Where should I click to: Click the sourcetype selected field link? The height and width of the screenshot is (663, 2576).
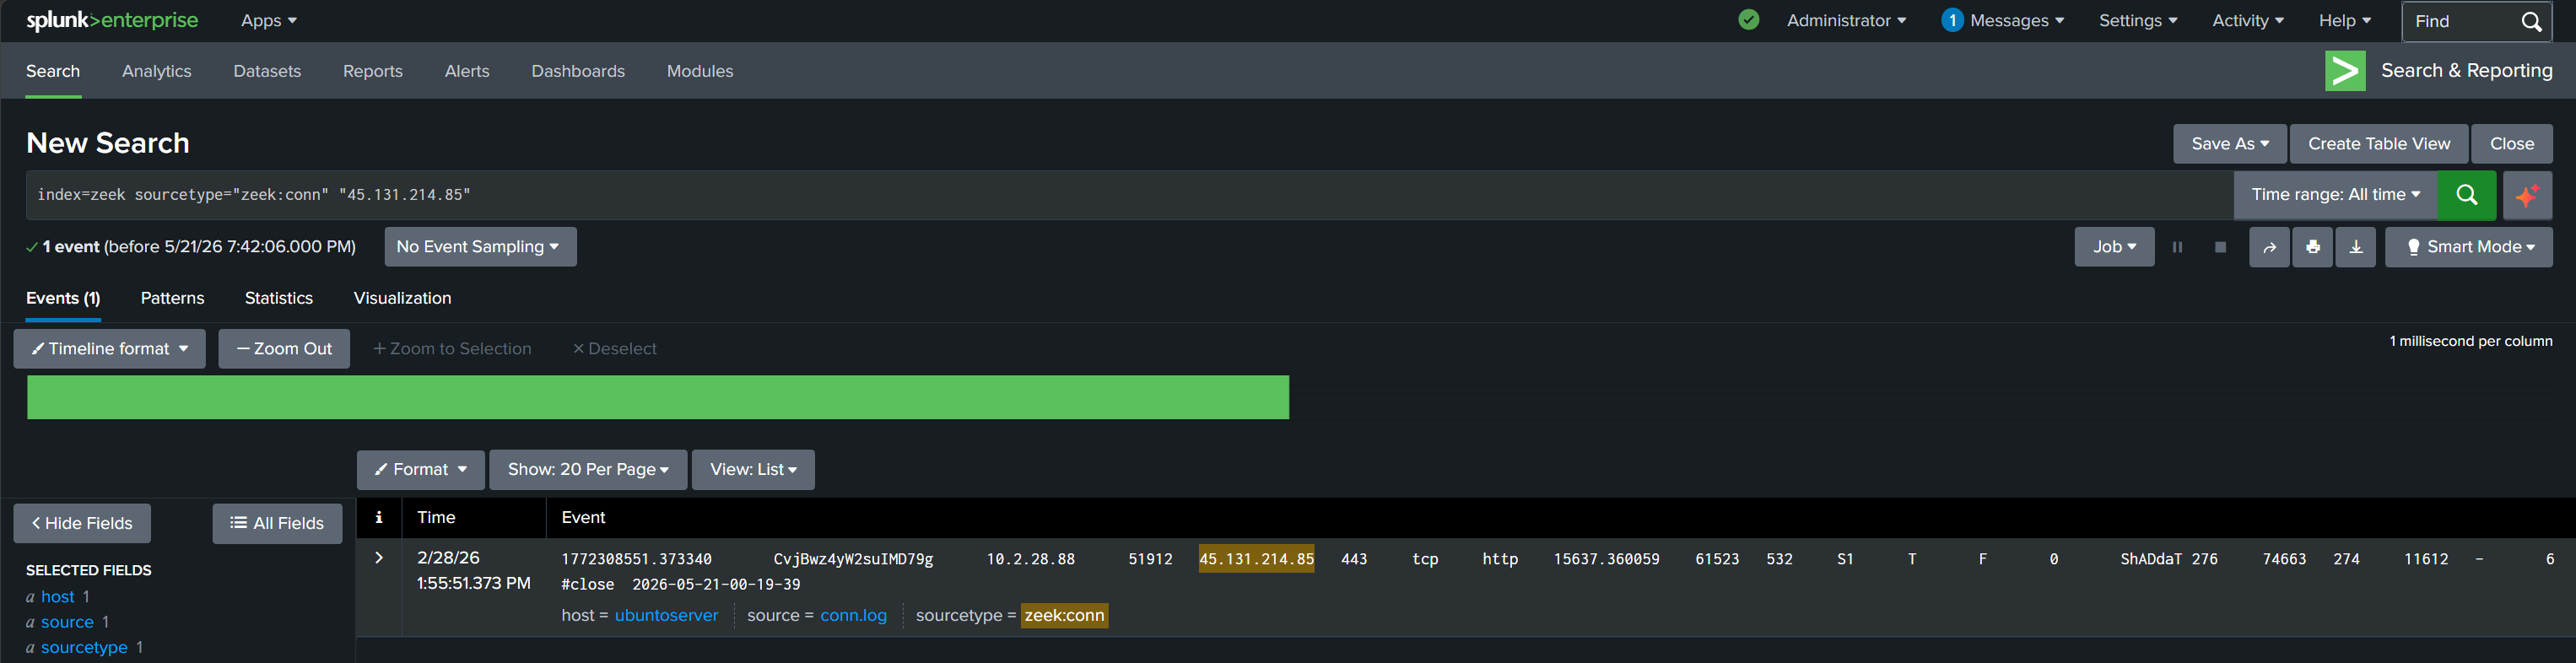(x=84, y=648)
